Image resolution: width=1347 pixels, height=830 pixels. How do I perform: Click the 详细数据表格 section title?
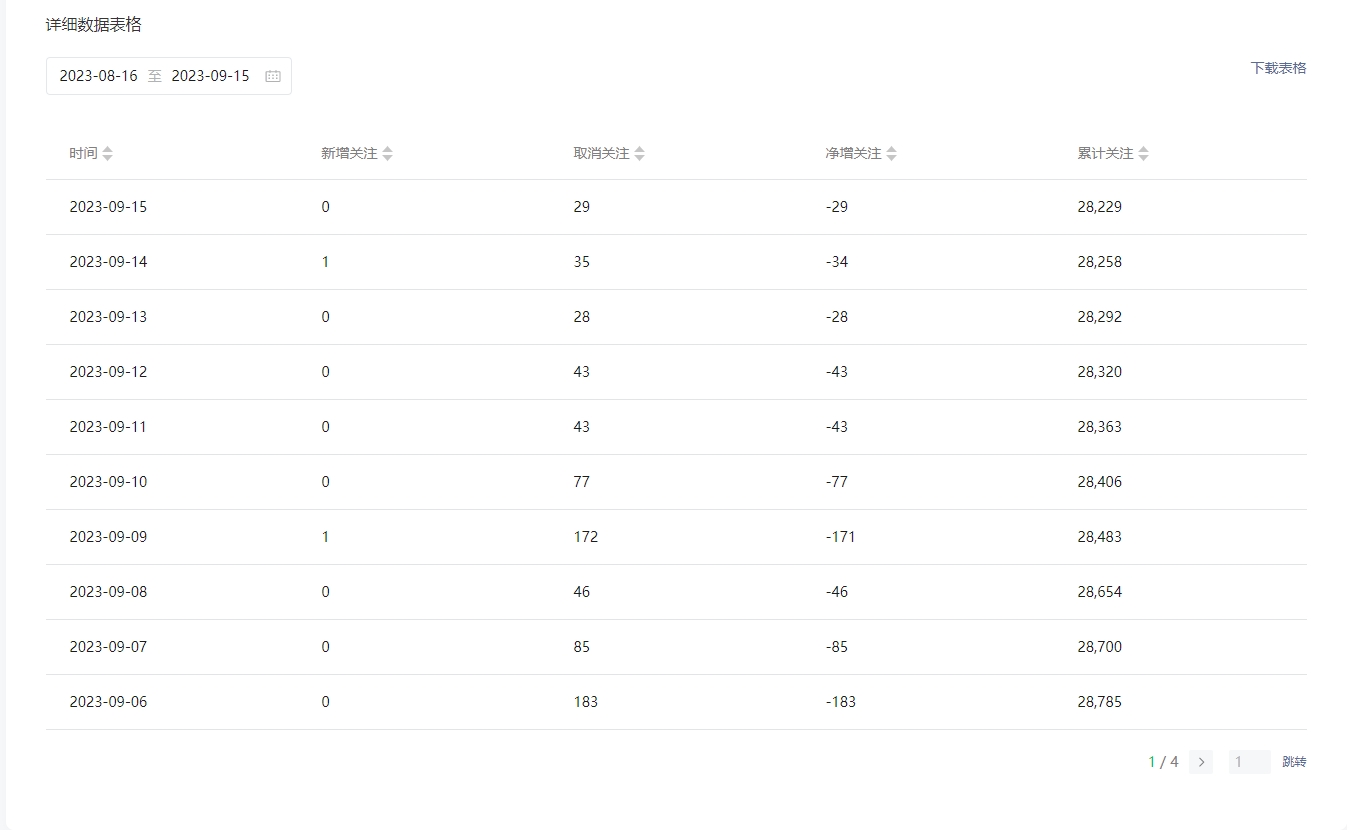point(94,25)
